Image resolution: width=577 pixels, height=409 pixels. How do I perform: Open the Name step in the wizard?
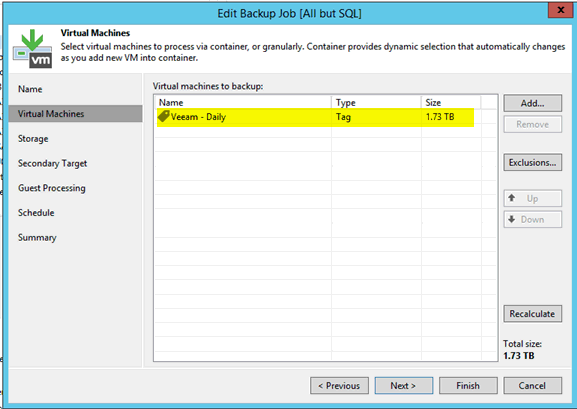30,89
